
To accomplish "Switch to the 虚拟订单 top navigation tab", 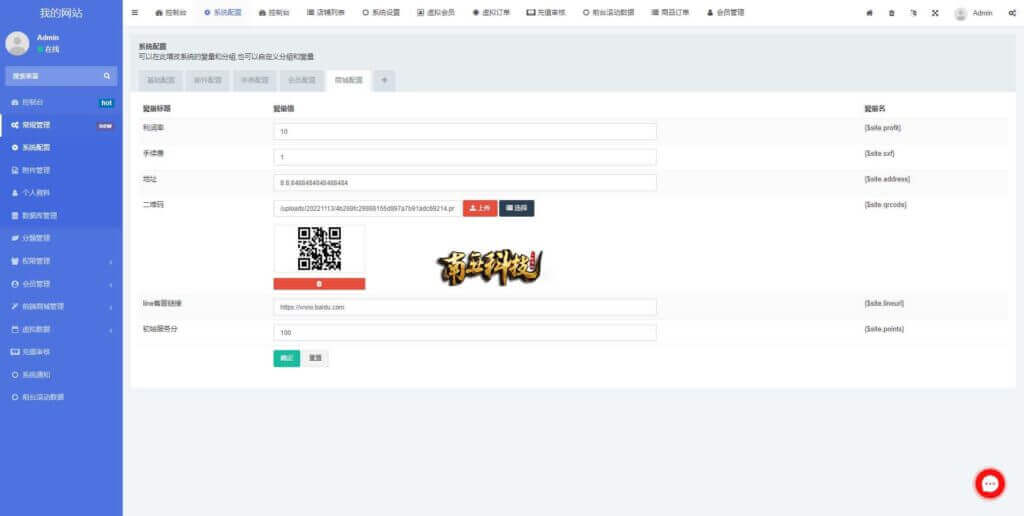I will click(491, 12).
